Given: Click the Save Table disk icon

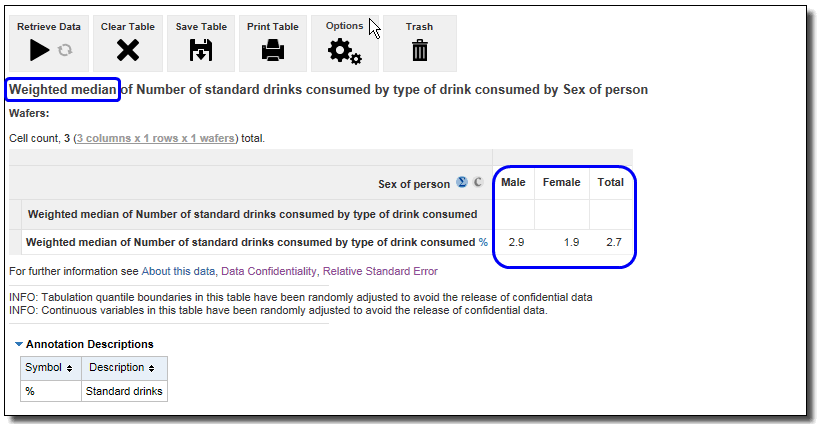Looking at the screenshot, I should point(200,50).
